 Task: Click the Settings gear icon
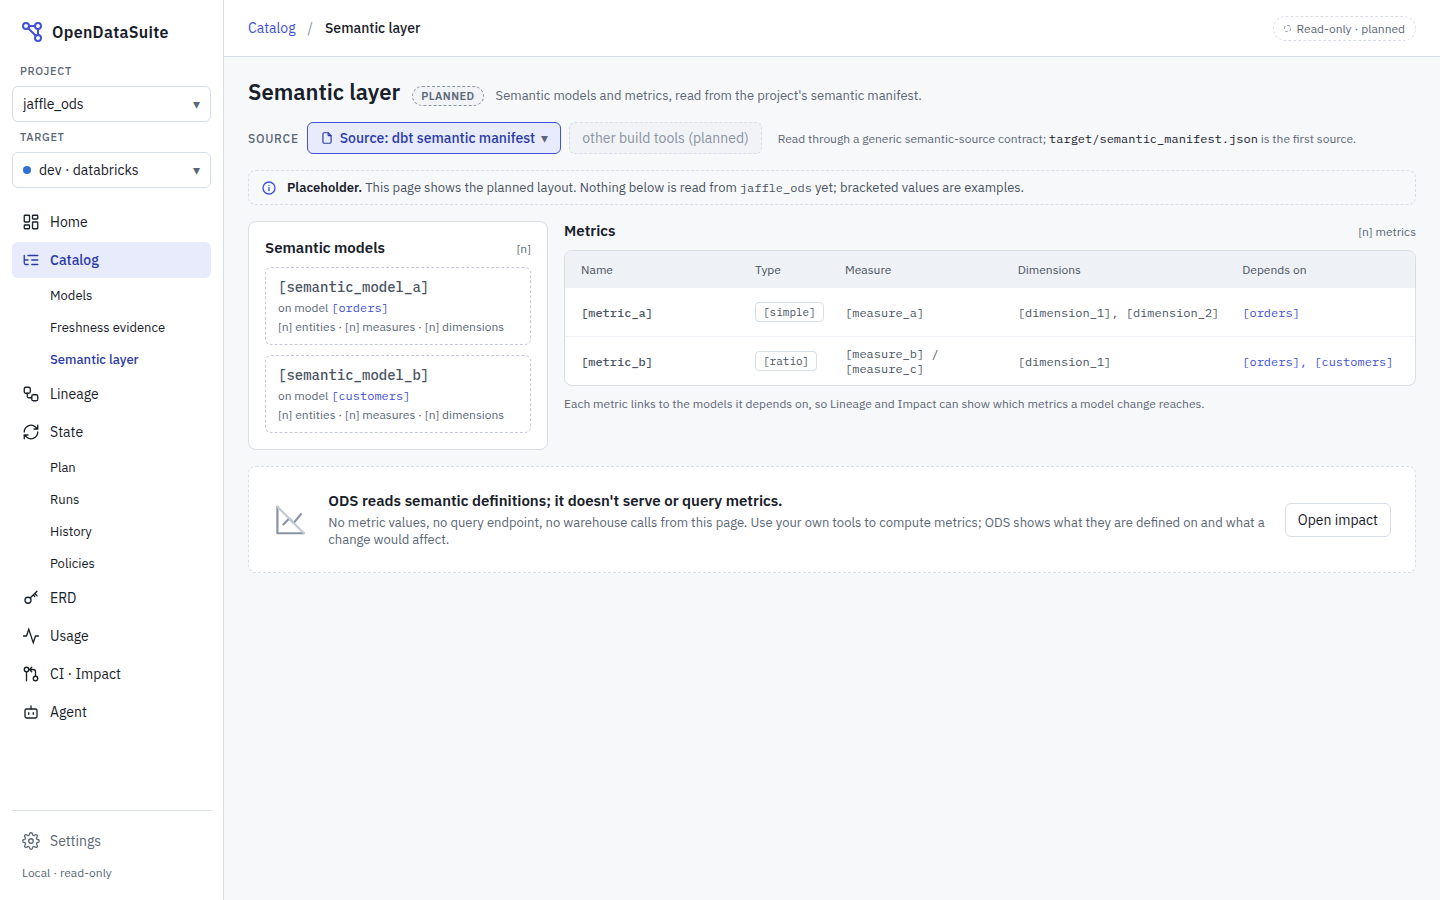pyautogui.click(x=31, y=841)
